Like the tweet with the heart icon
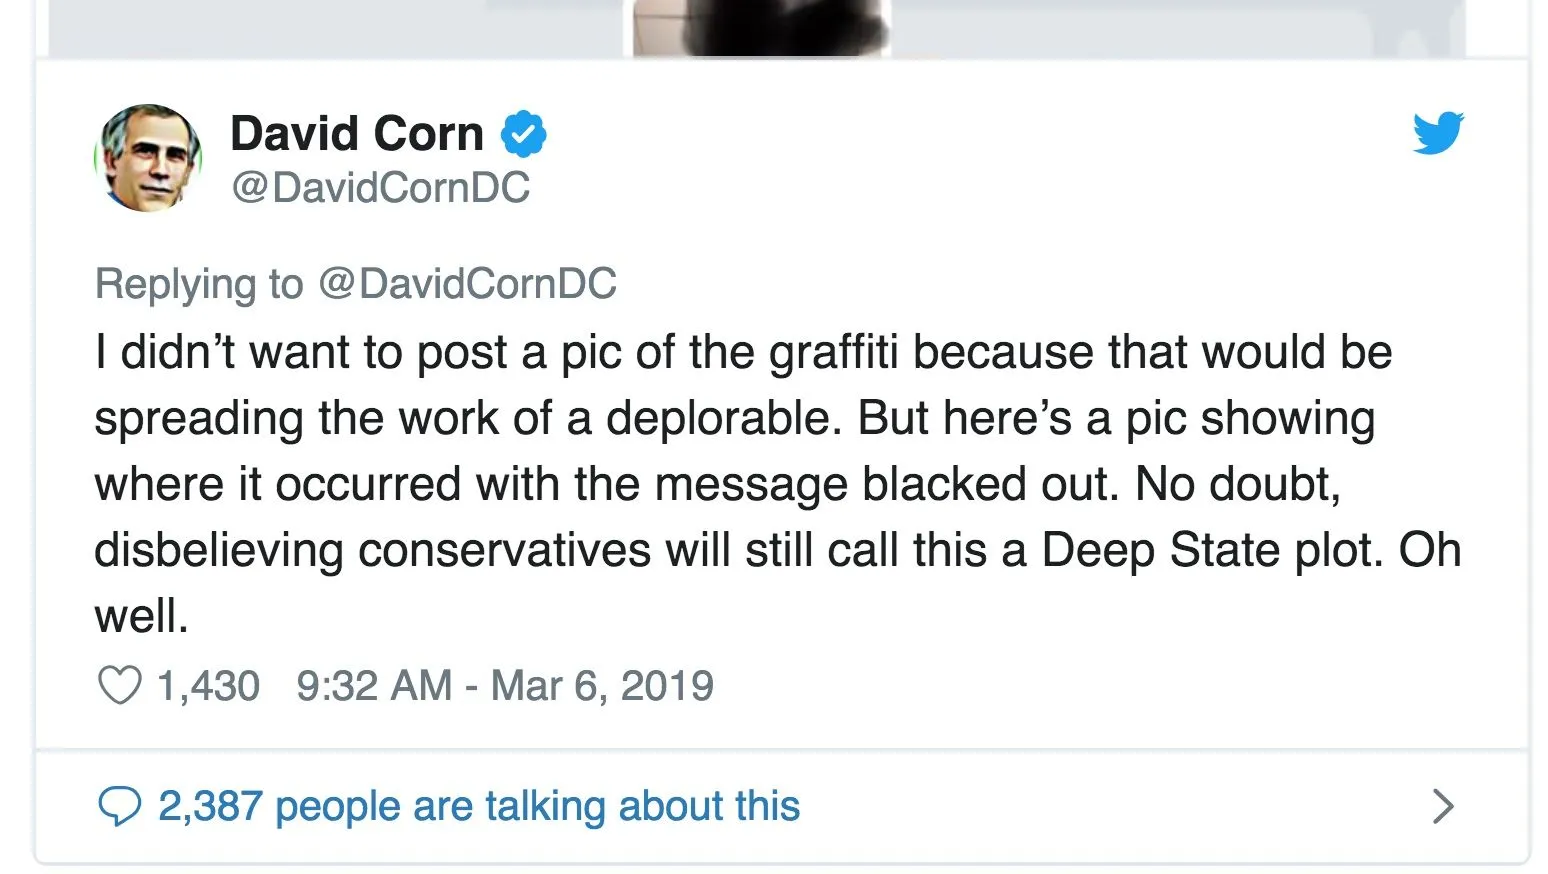Screen dimensions: 1548x874 (119, 686)
